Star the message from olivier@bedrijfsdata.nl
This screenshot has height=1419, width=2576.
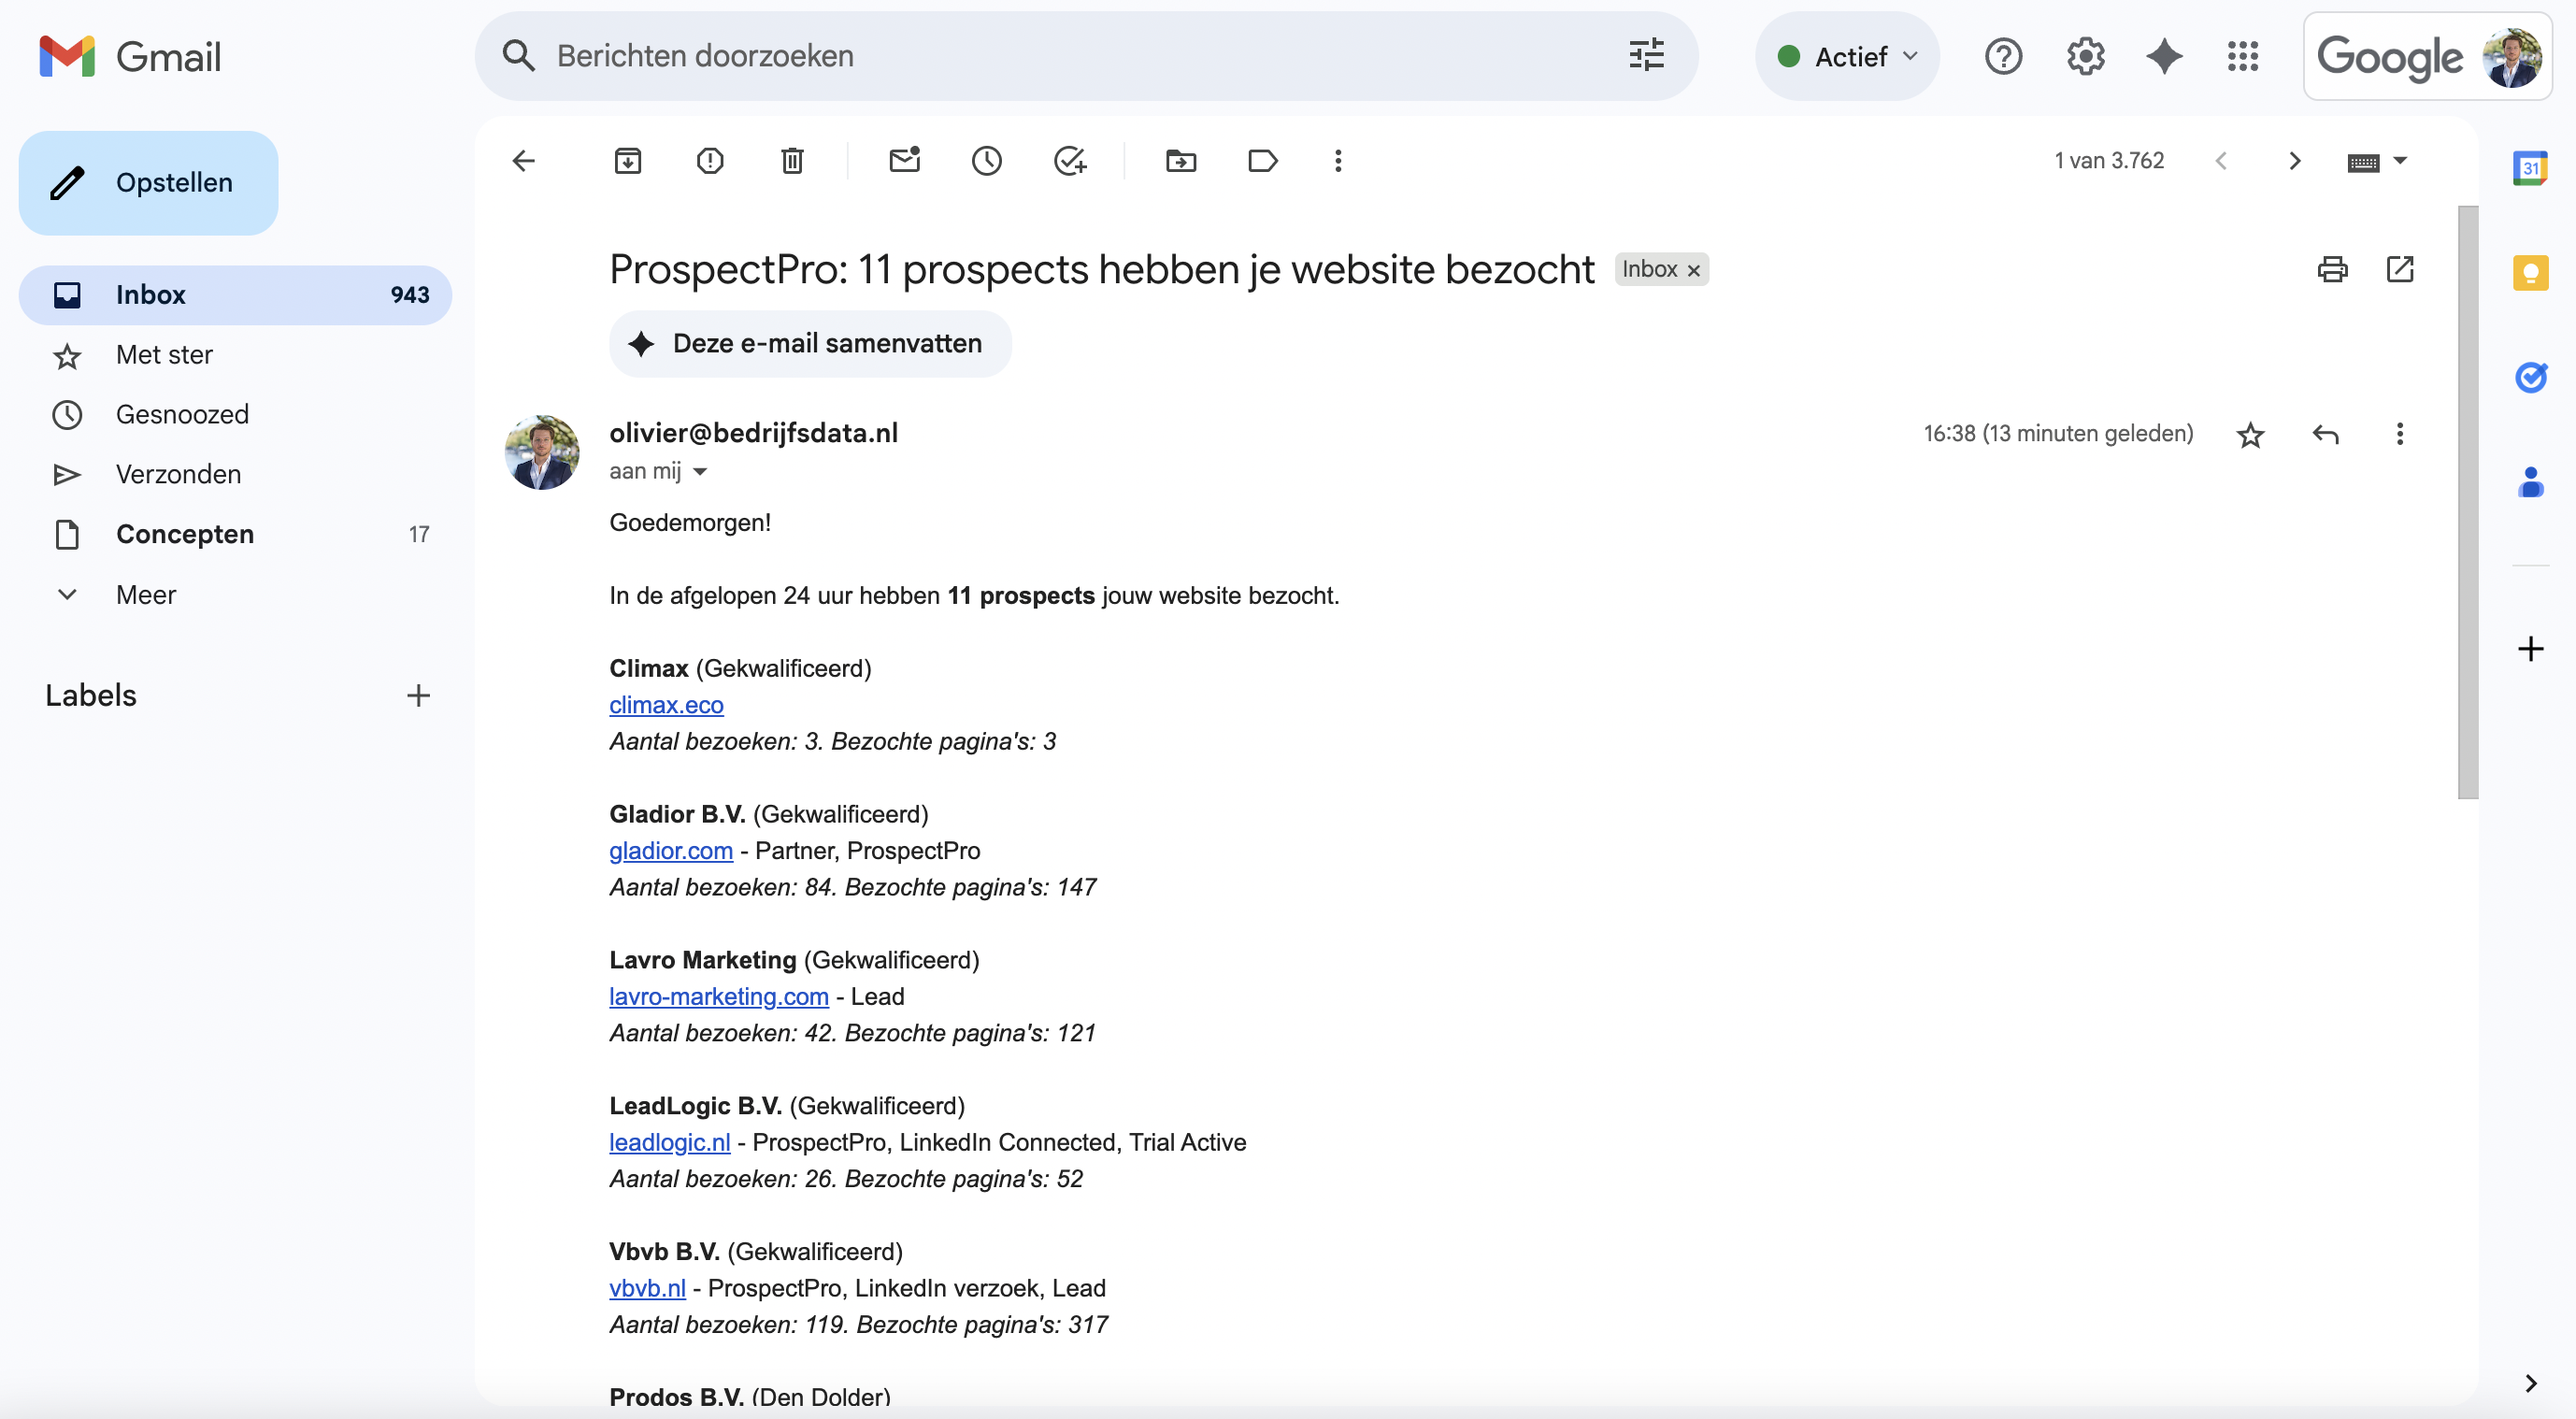[2250, 434]
